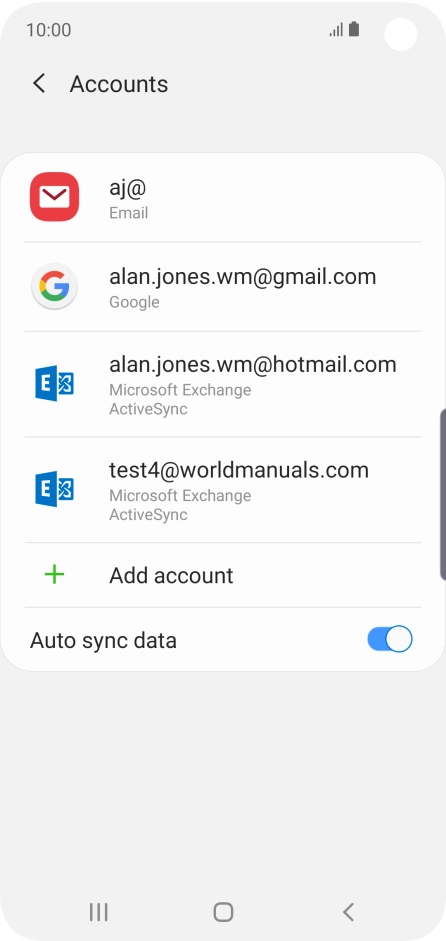Tap the Google logo icon
Viewport: 446px width, 941px height.
tap(54, 286)
